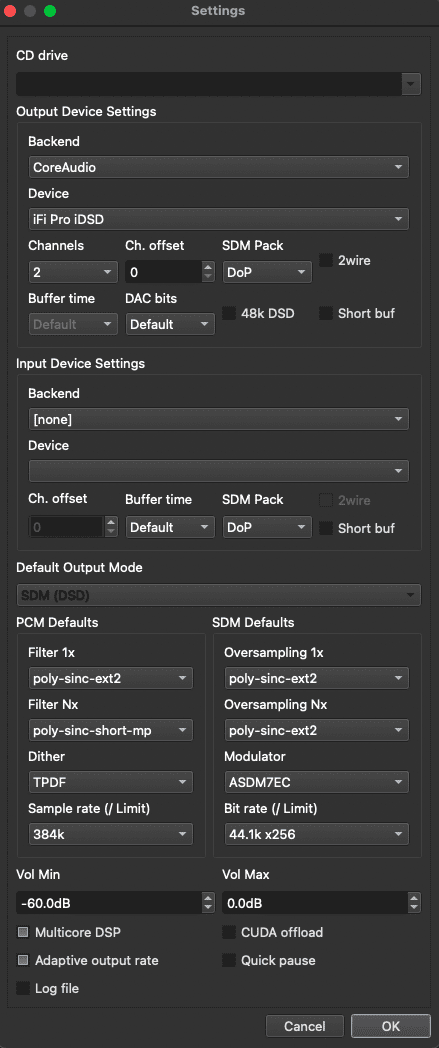Viewport: 439px width, 1048px height.
Task: Enable the output 2wire checkbox
Action: tap(325, 261)
